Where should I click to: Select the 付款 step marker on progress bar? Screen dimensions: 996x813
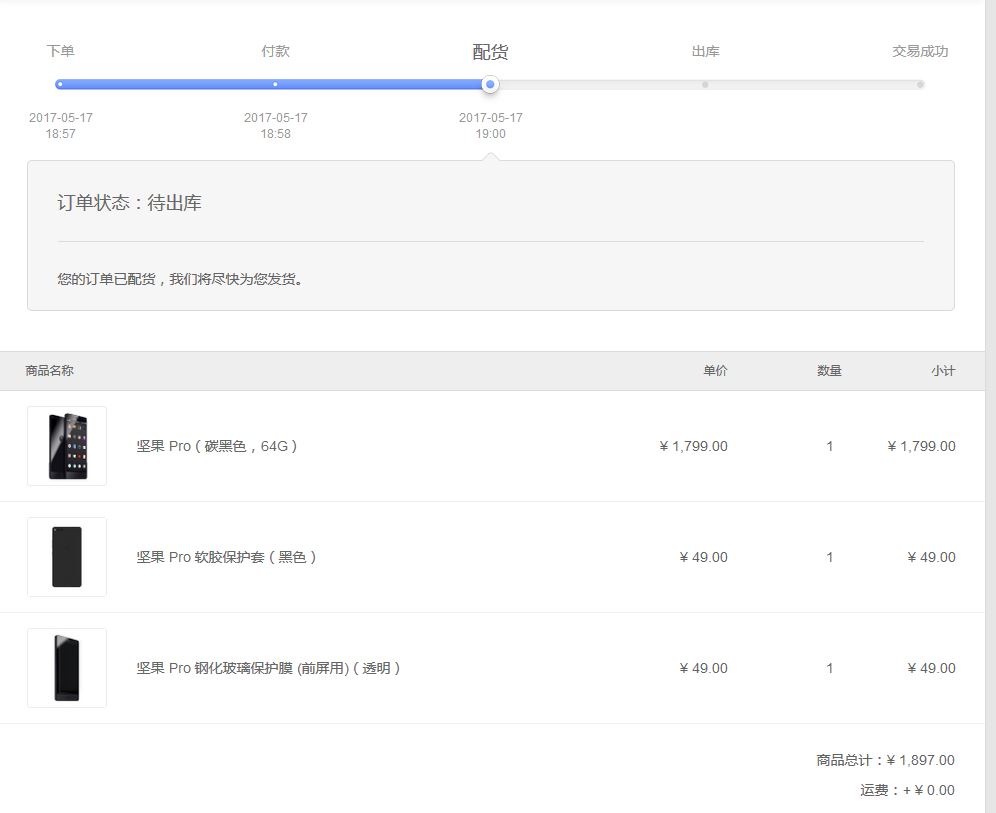275,84
